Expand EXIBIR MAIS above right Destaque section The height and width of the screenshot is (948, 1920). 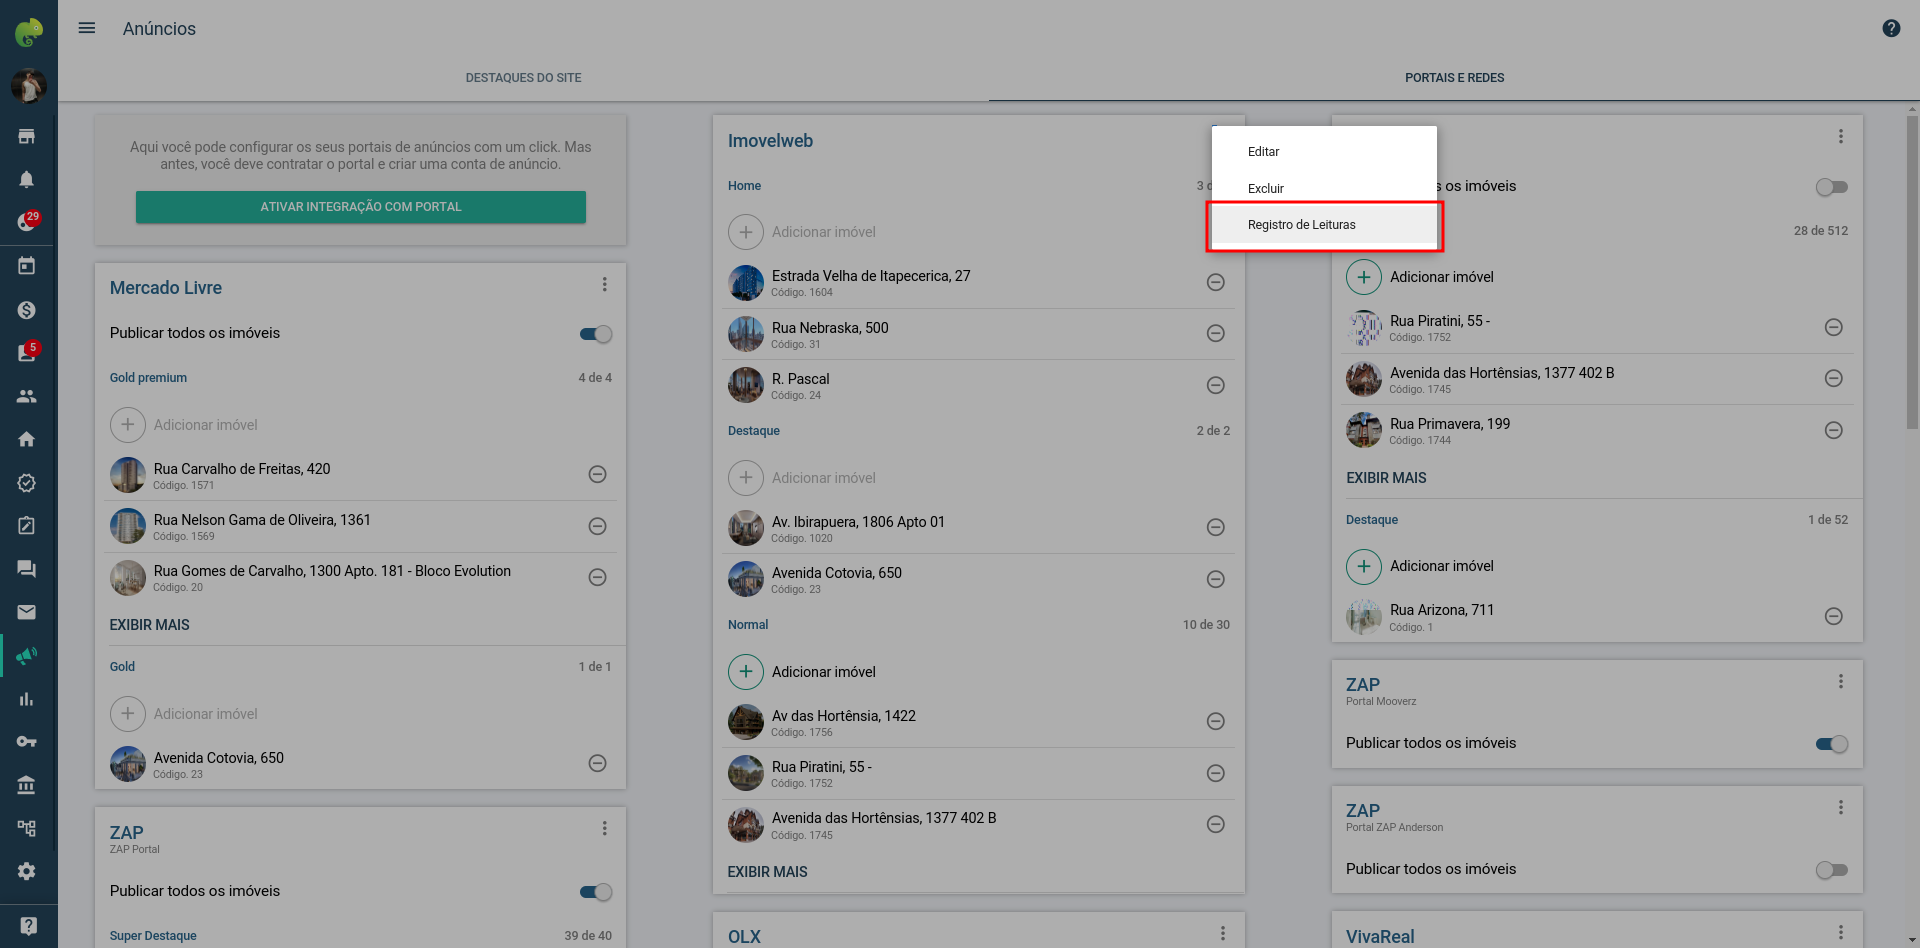coord(1386,478)
